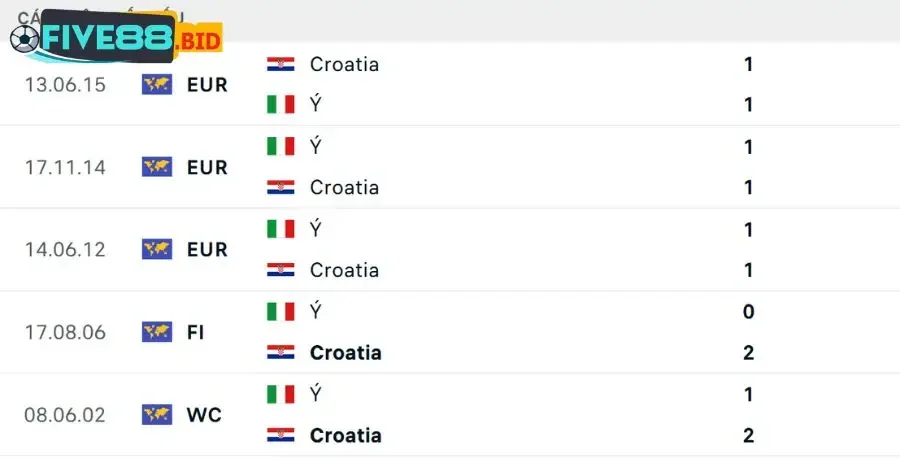The image size is (900, 460).
Task: Click Croatia's score 2 in 17.08.06 match
Action: pos(749,352)
